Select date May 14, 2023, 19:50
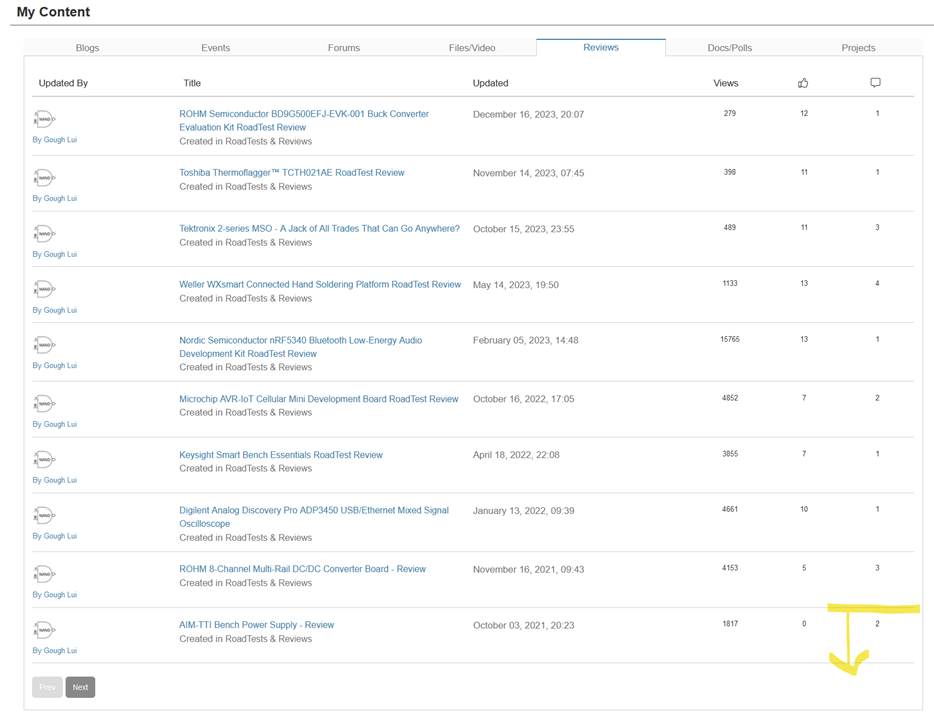The image size is (934, 720). point(516,285)
